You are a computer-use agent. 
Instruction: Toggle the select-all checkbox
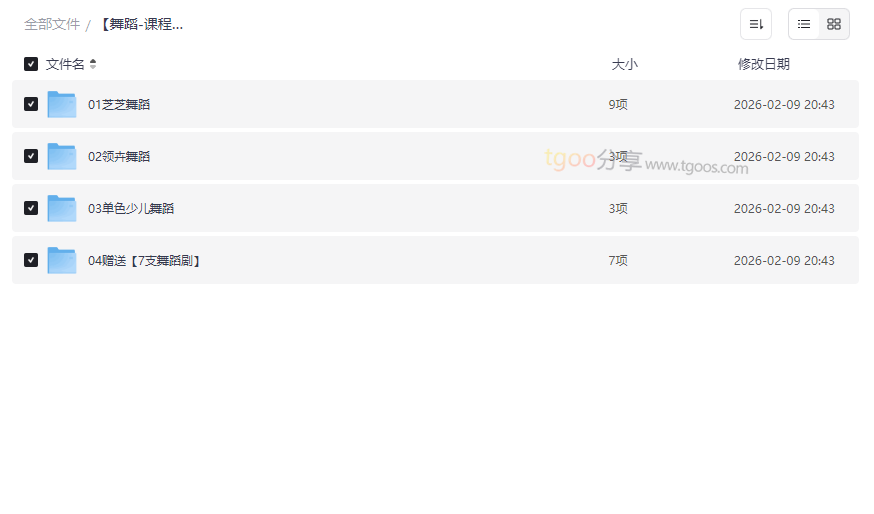(x=31, y=64)
